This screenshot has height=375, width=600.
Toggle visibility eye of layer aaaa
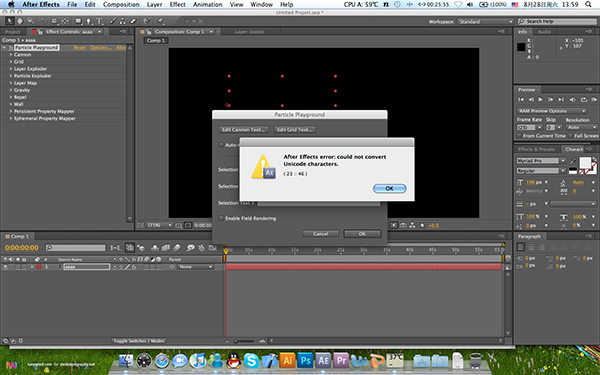click(x=6, y=267)
